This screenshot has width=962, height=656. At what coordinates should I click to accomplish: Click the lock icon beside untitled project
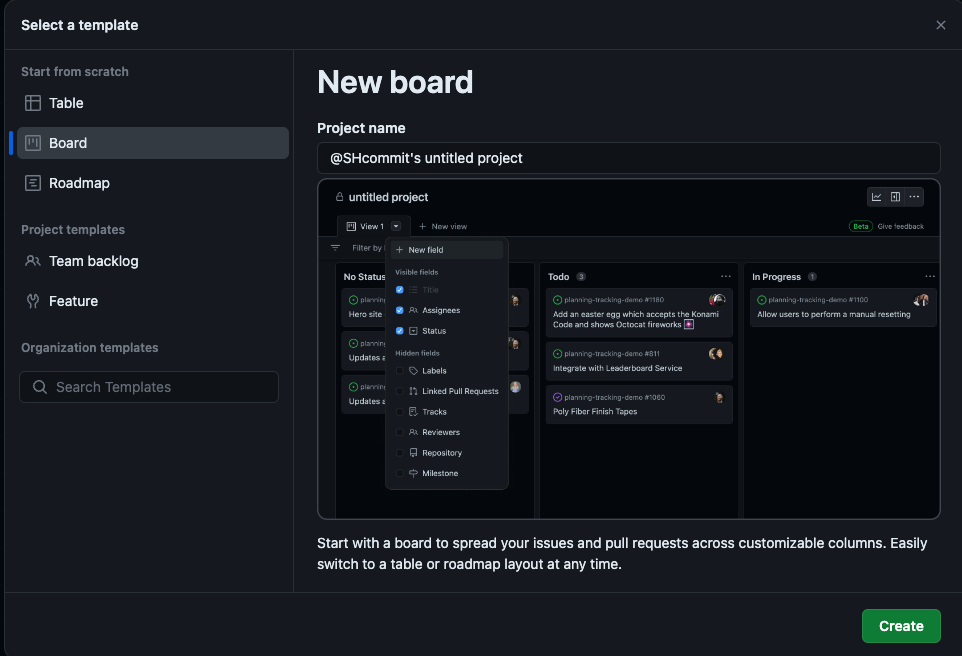pos(339,197)
